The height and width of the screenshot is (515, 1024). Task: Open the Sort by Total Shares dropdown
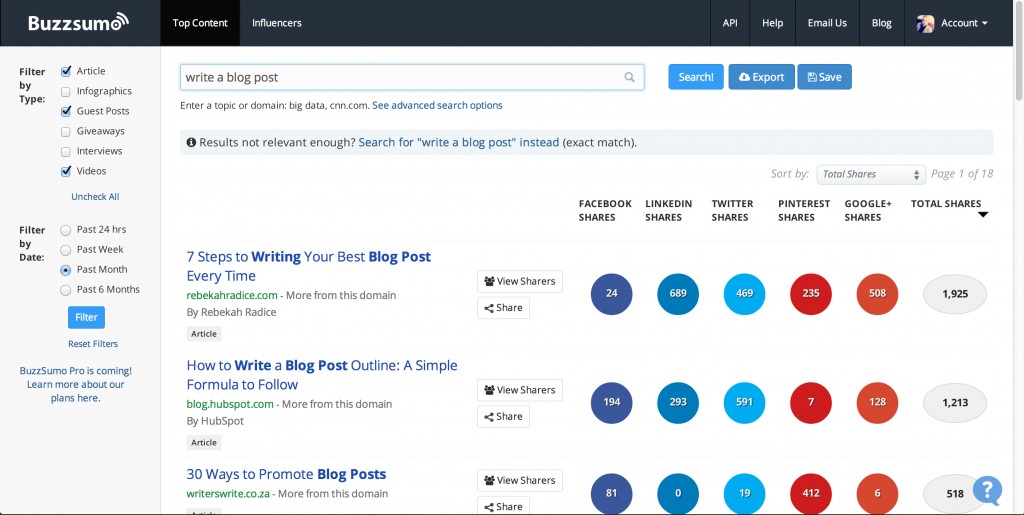tap(871, 174)
